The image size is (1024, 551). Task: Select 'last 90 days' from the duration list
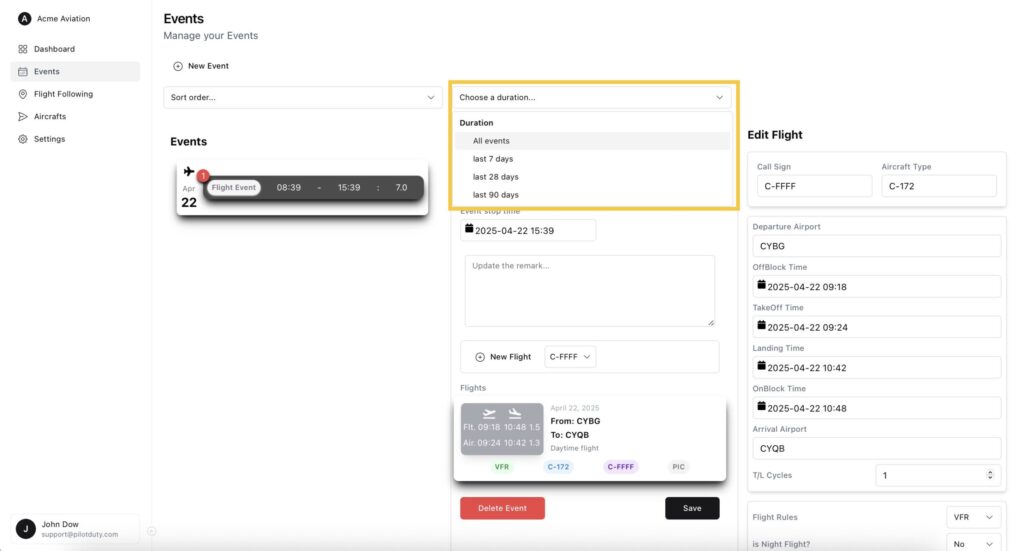pyautogui.click(x=495, y=195)
